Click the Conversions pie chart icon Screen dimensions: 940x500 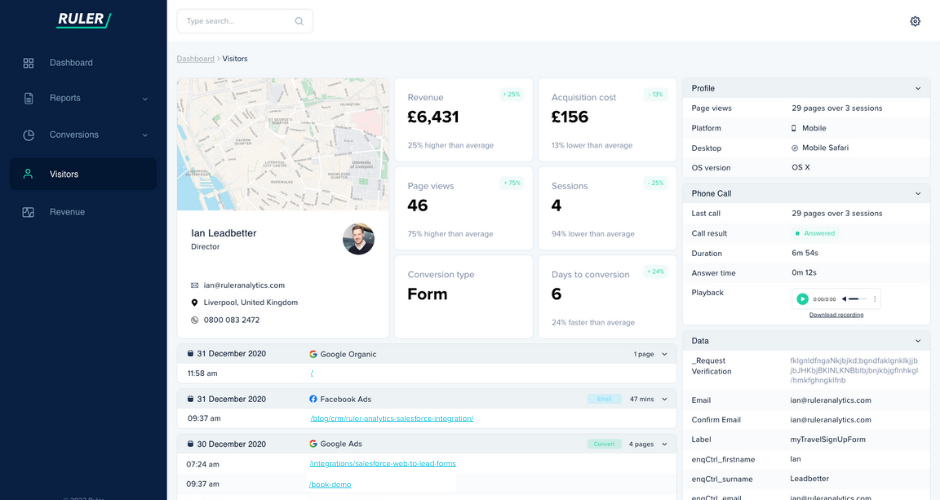[x=28, y=135]
